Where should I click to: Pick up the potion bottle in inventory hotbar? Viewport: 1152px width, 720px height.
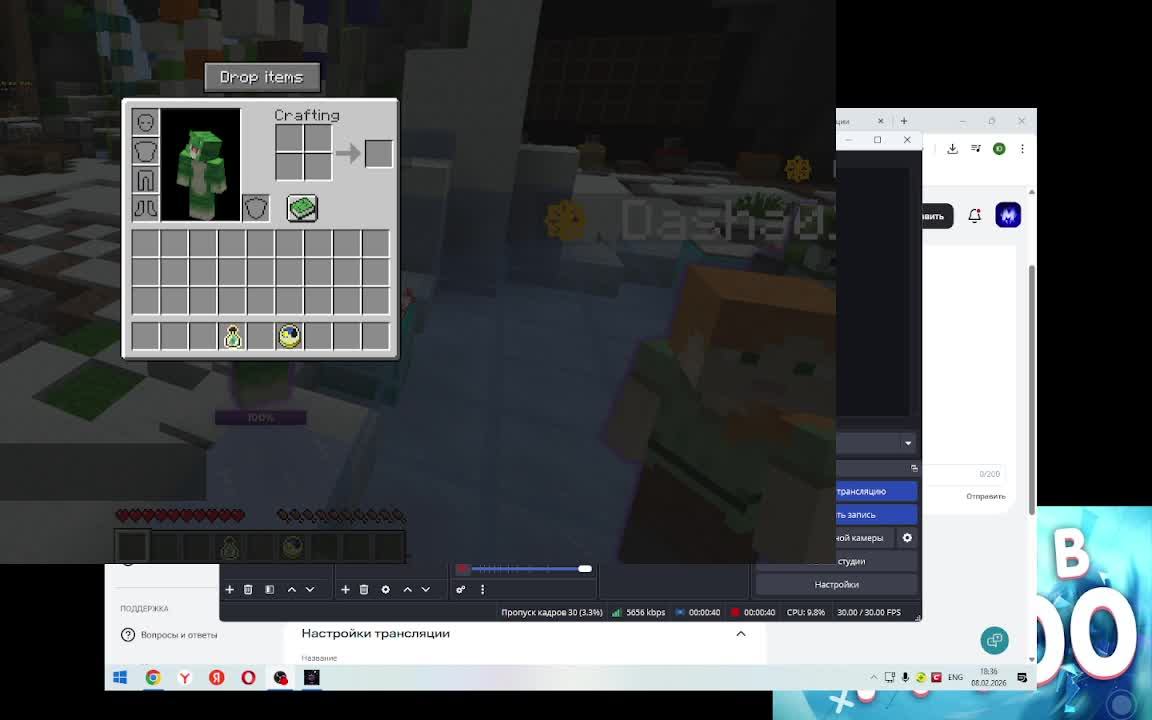coord(232,336)
